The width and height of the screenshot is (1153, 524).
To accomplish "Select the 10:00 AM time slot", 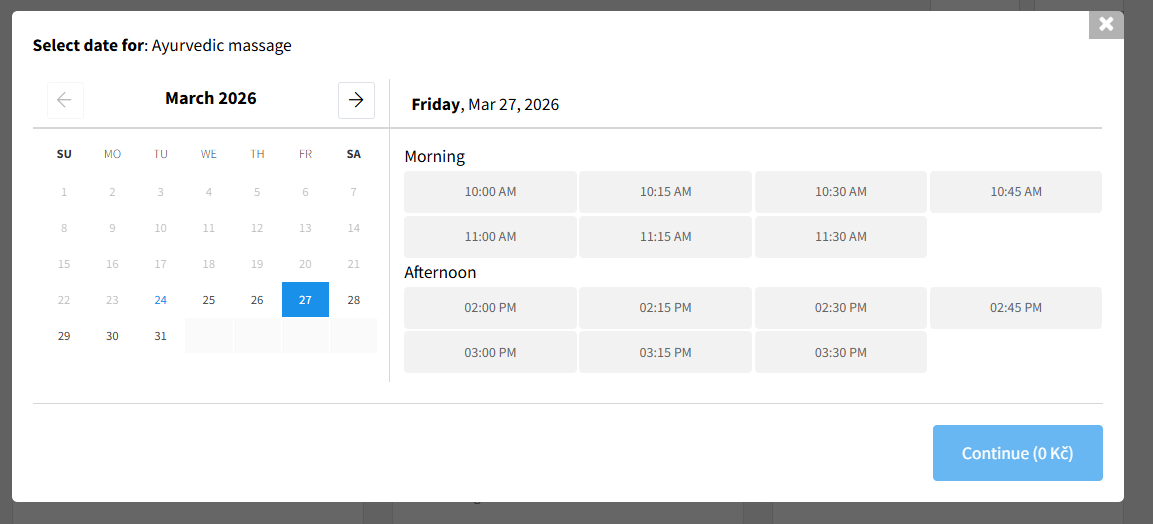I will 490,192.
